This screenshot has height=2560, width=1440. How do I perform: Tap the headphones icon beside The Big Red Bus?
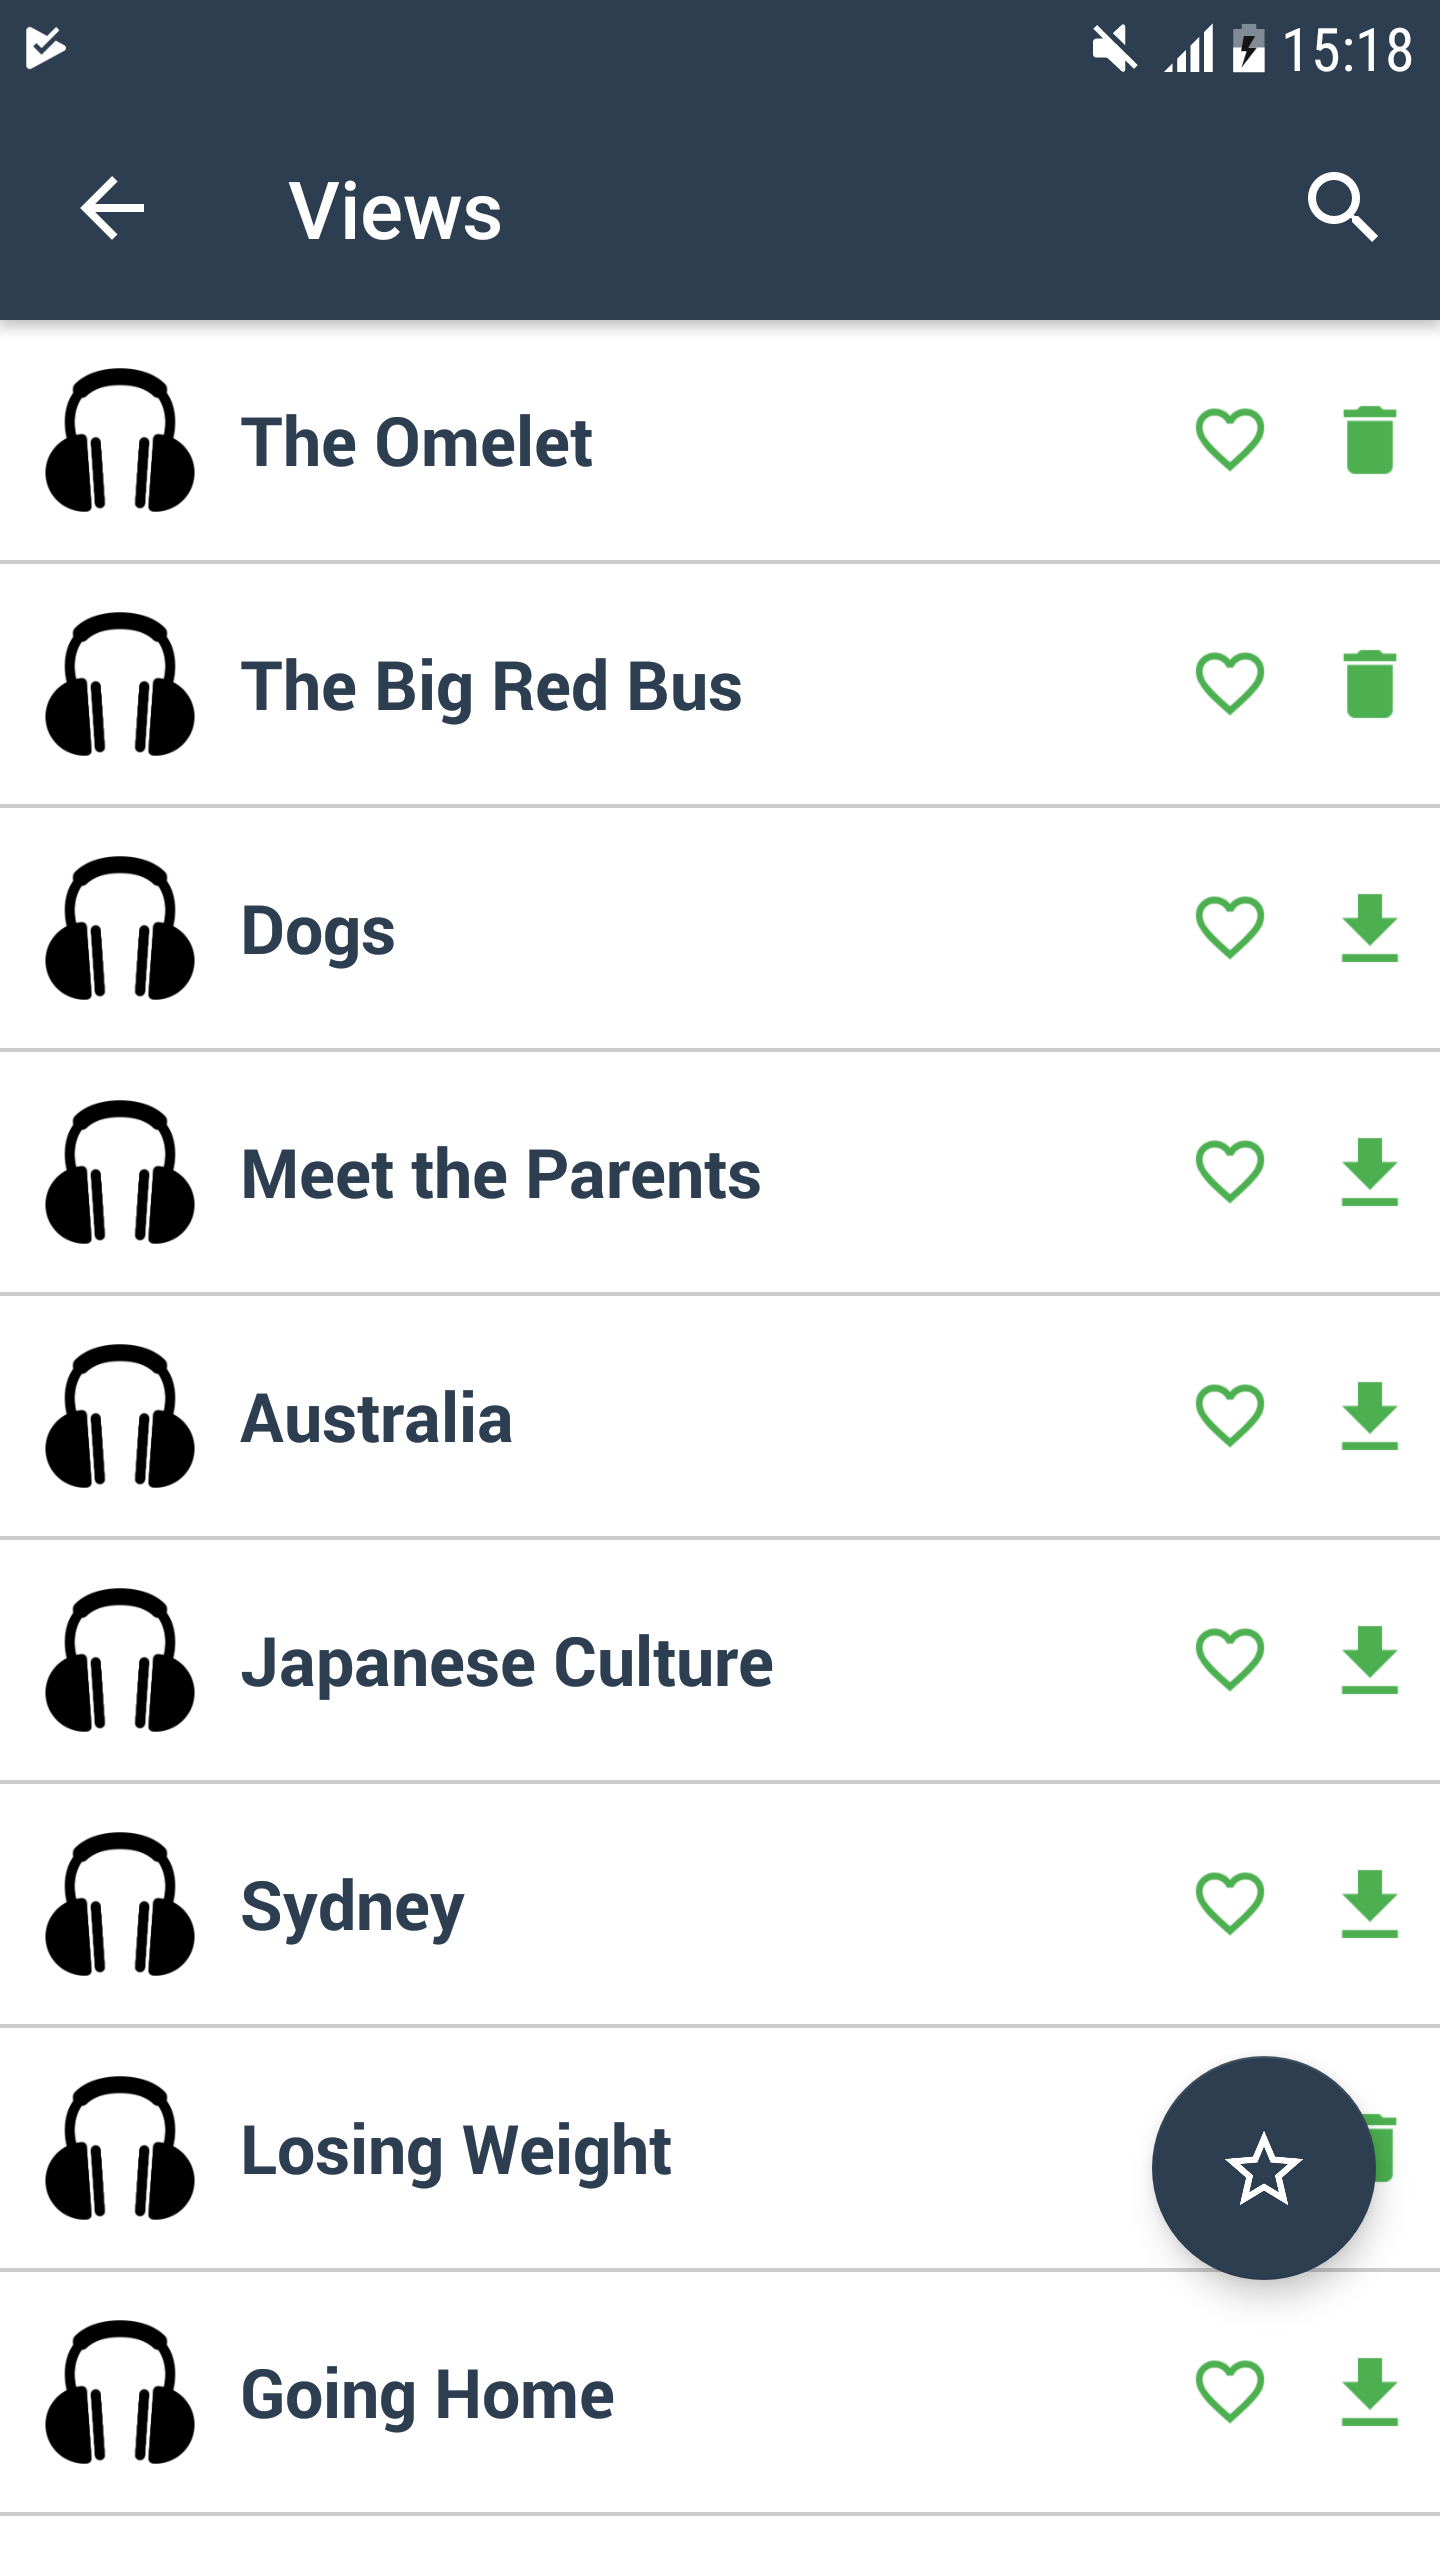tap(120, 684)
